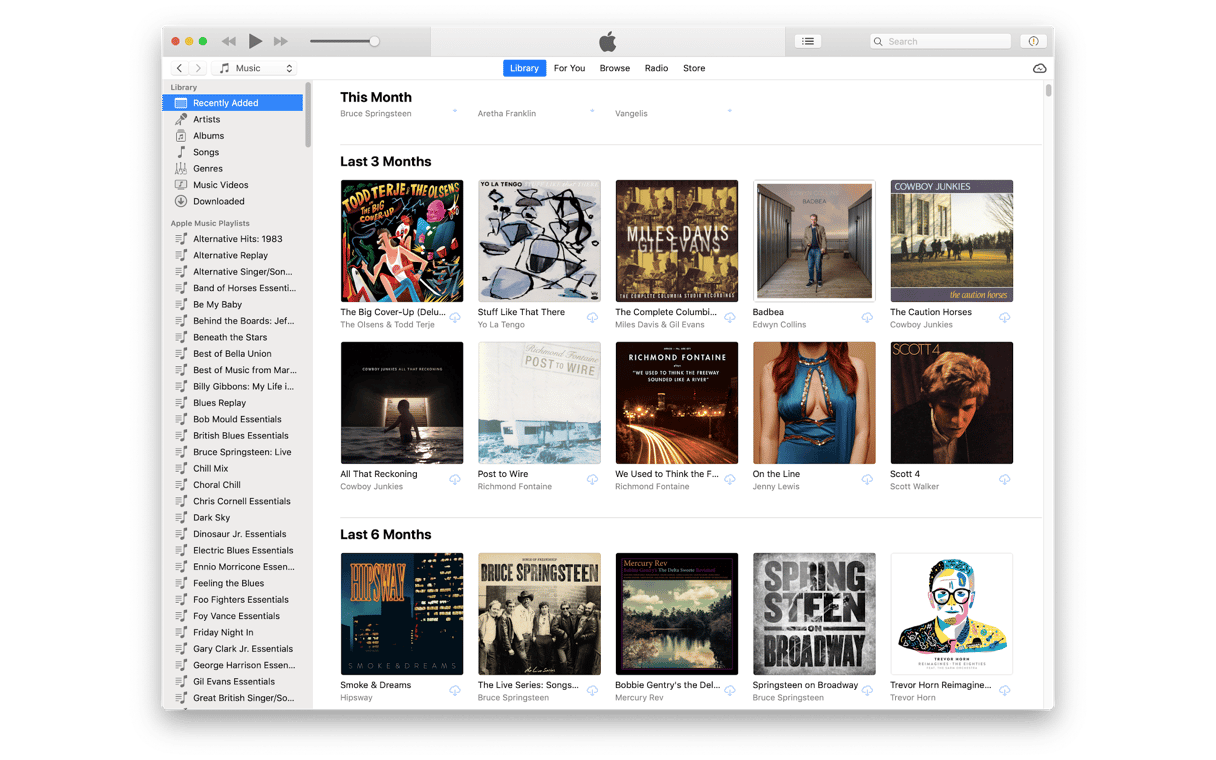Click the Cowboy Junkies artist link under Caution Horses
Image resolution: width=1216 pixels, height=760 pixels.
[921, 325]
